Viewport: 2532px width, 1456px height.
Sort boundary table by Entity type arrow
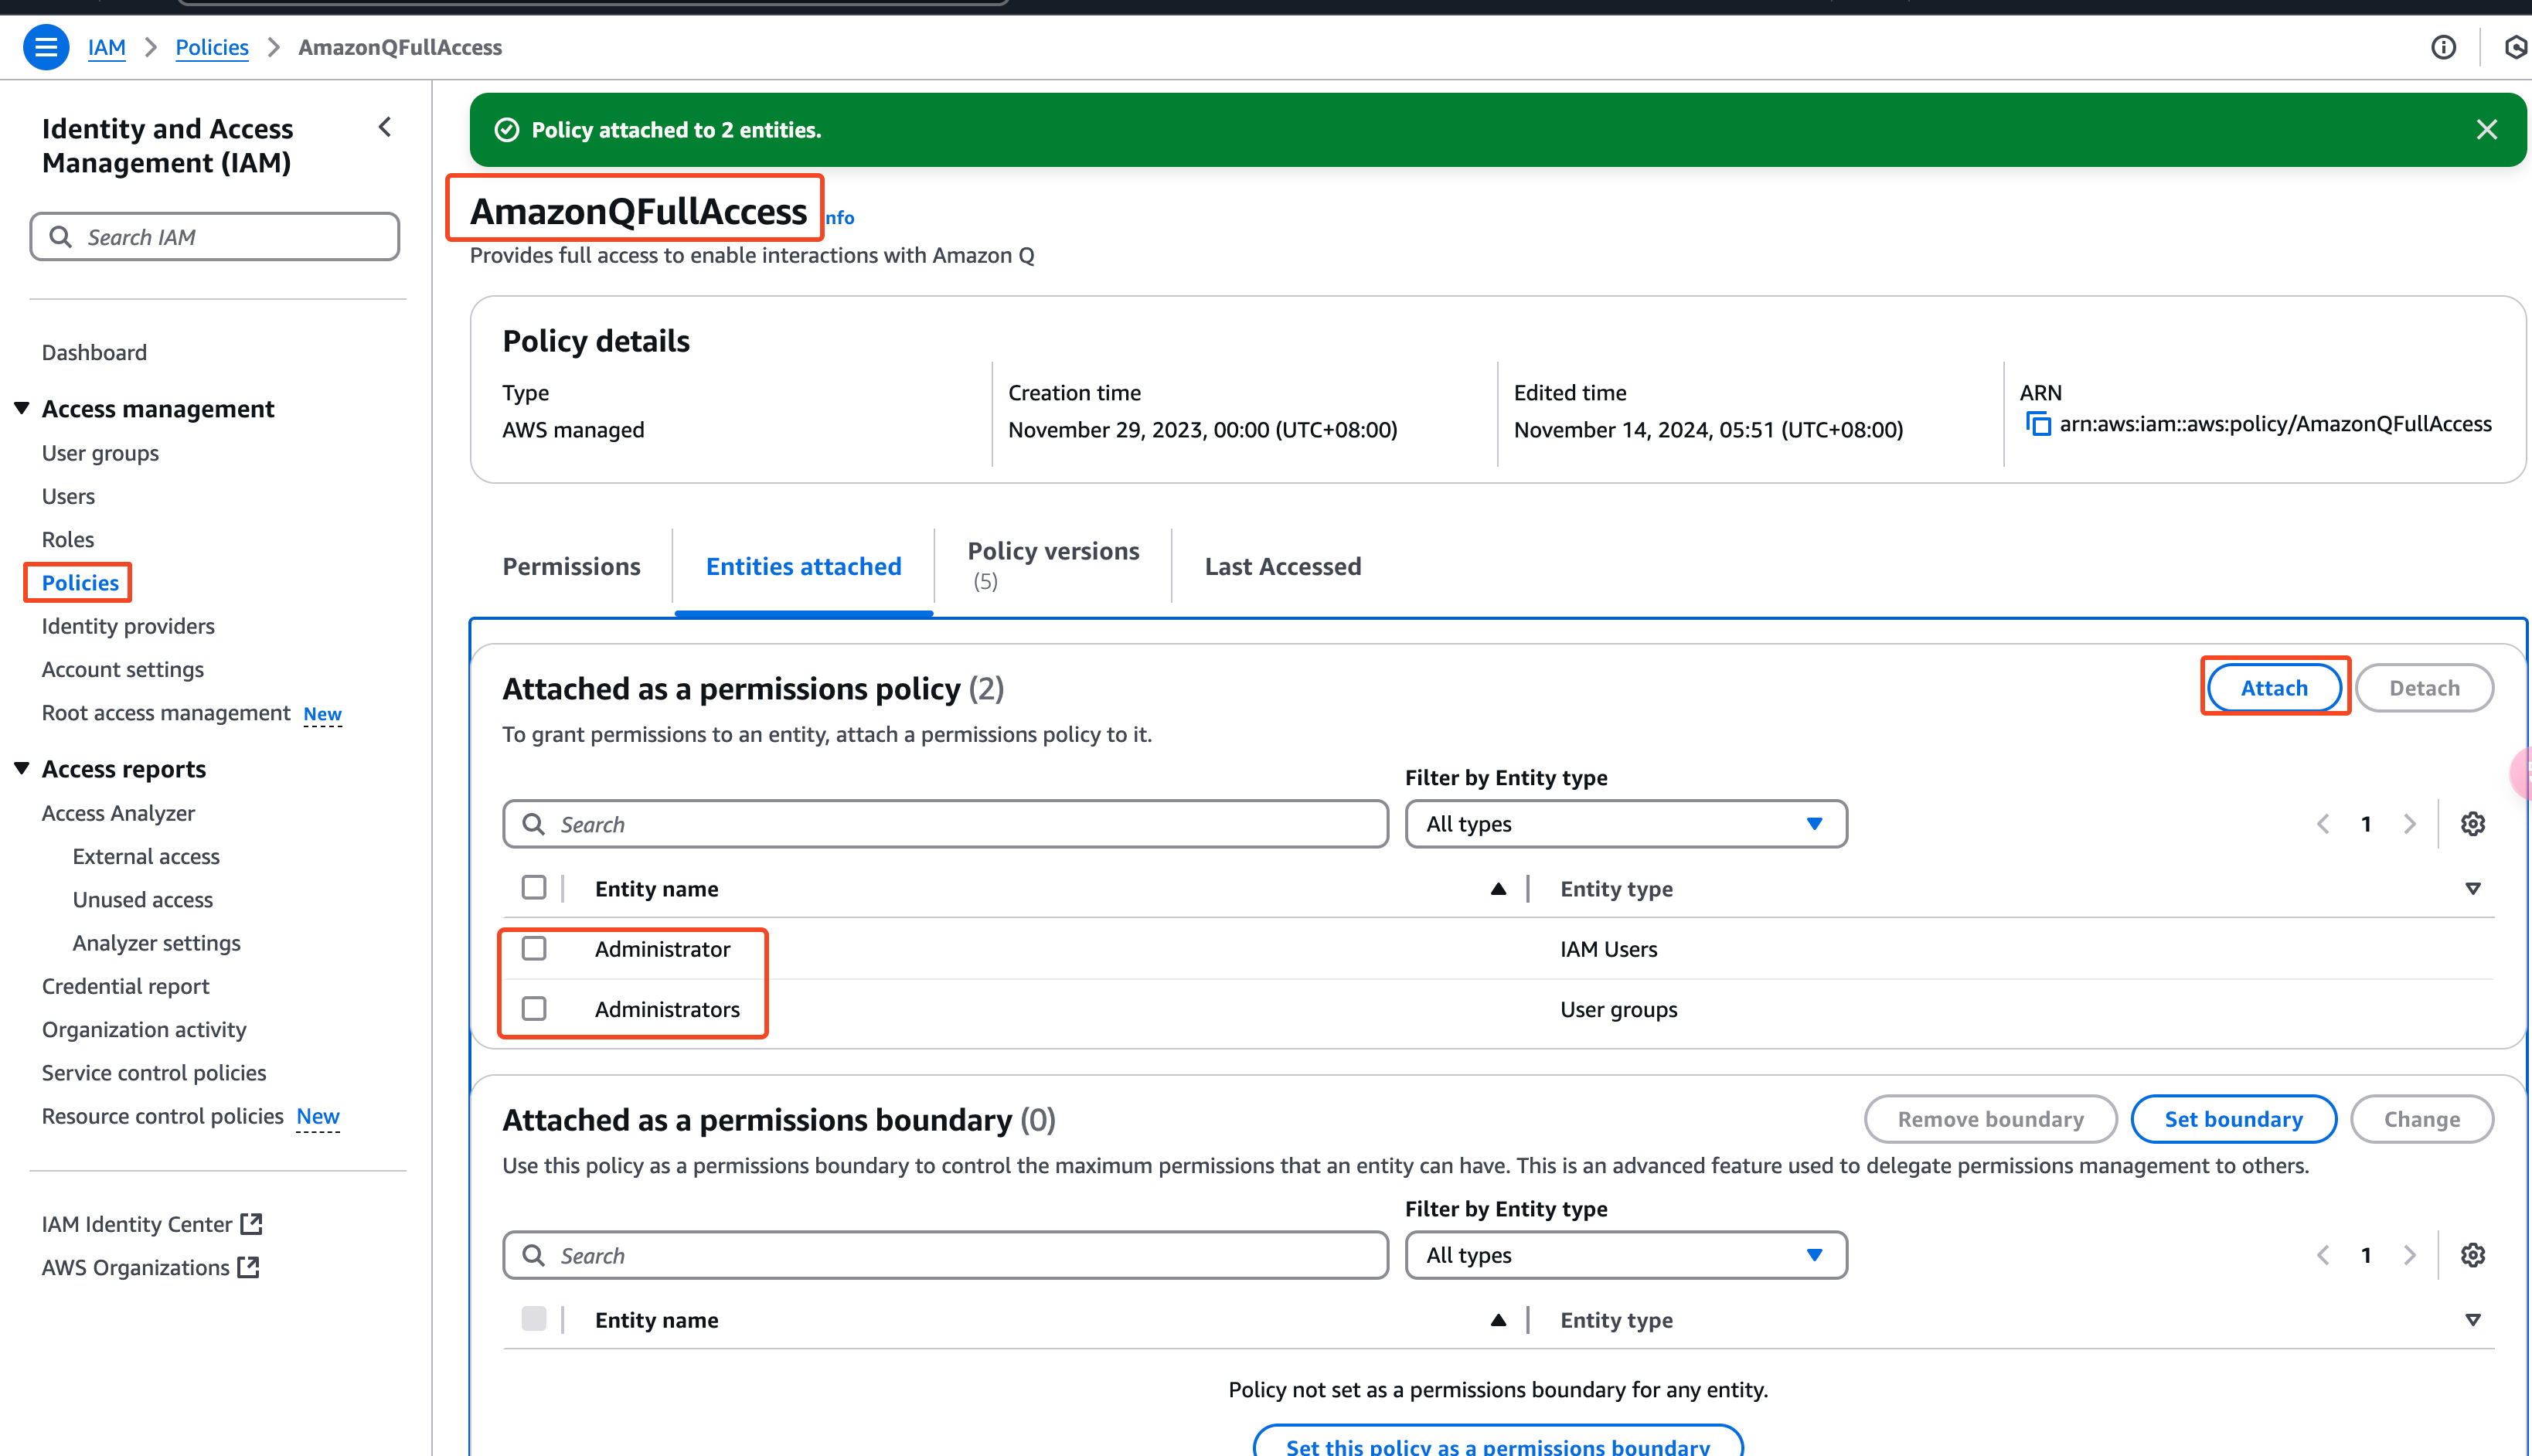(2472, 1320)
